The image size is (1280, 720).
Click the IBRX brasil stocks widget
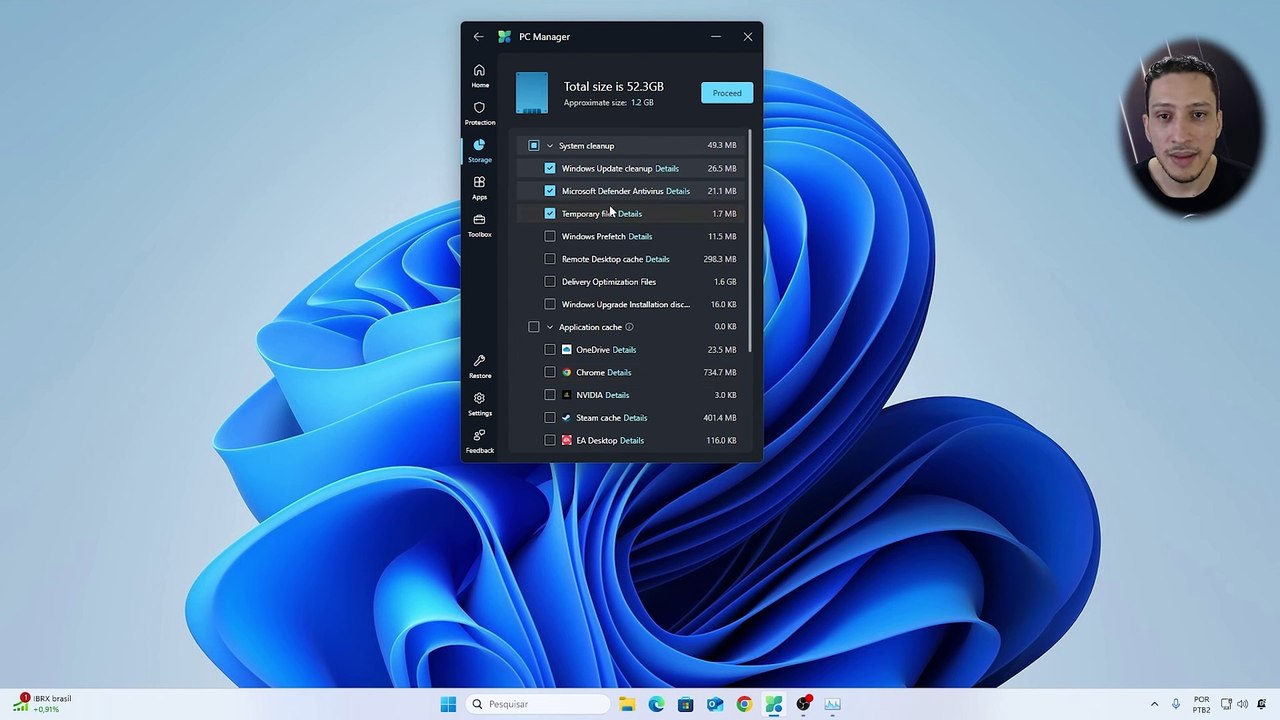pyautogui.click(x=42, y=704)
